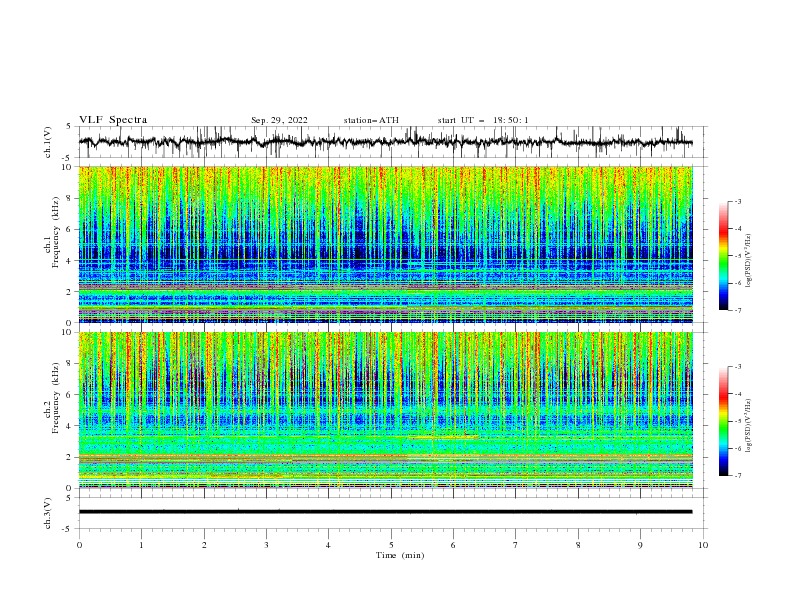Viewport: 792px width, 612px height.
Task: Click the "6" tick on the time axis
Action: [x=453, y=545]
